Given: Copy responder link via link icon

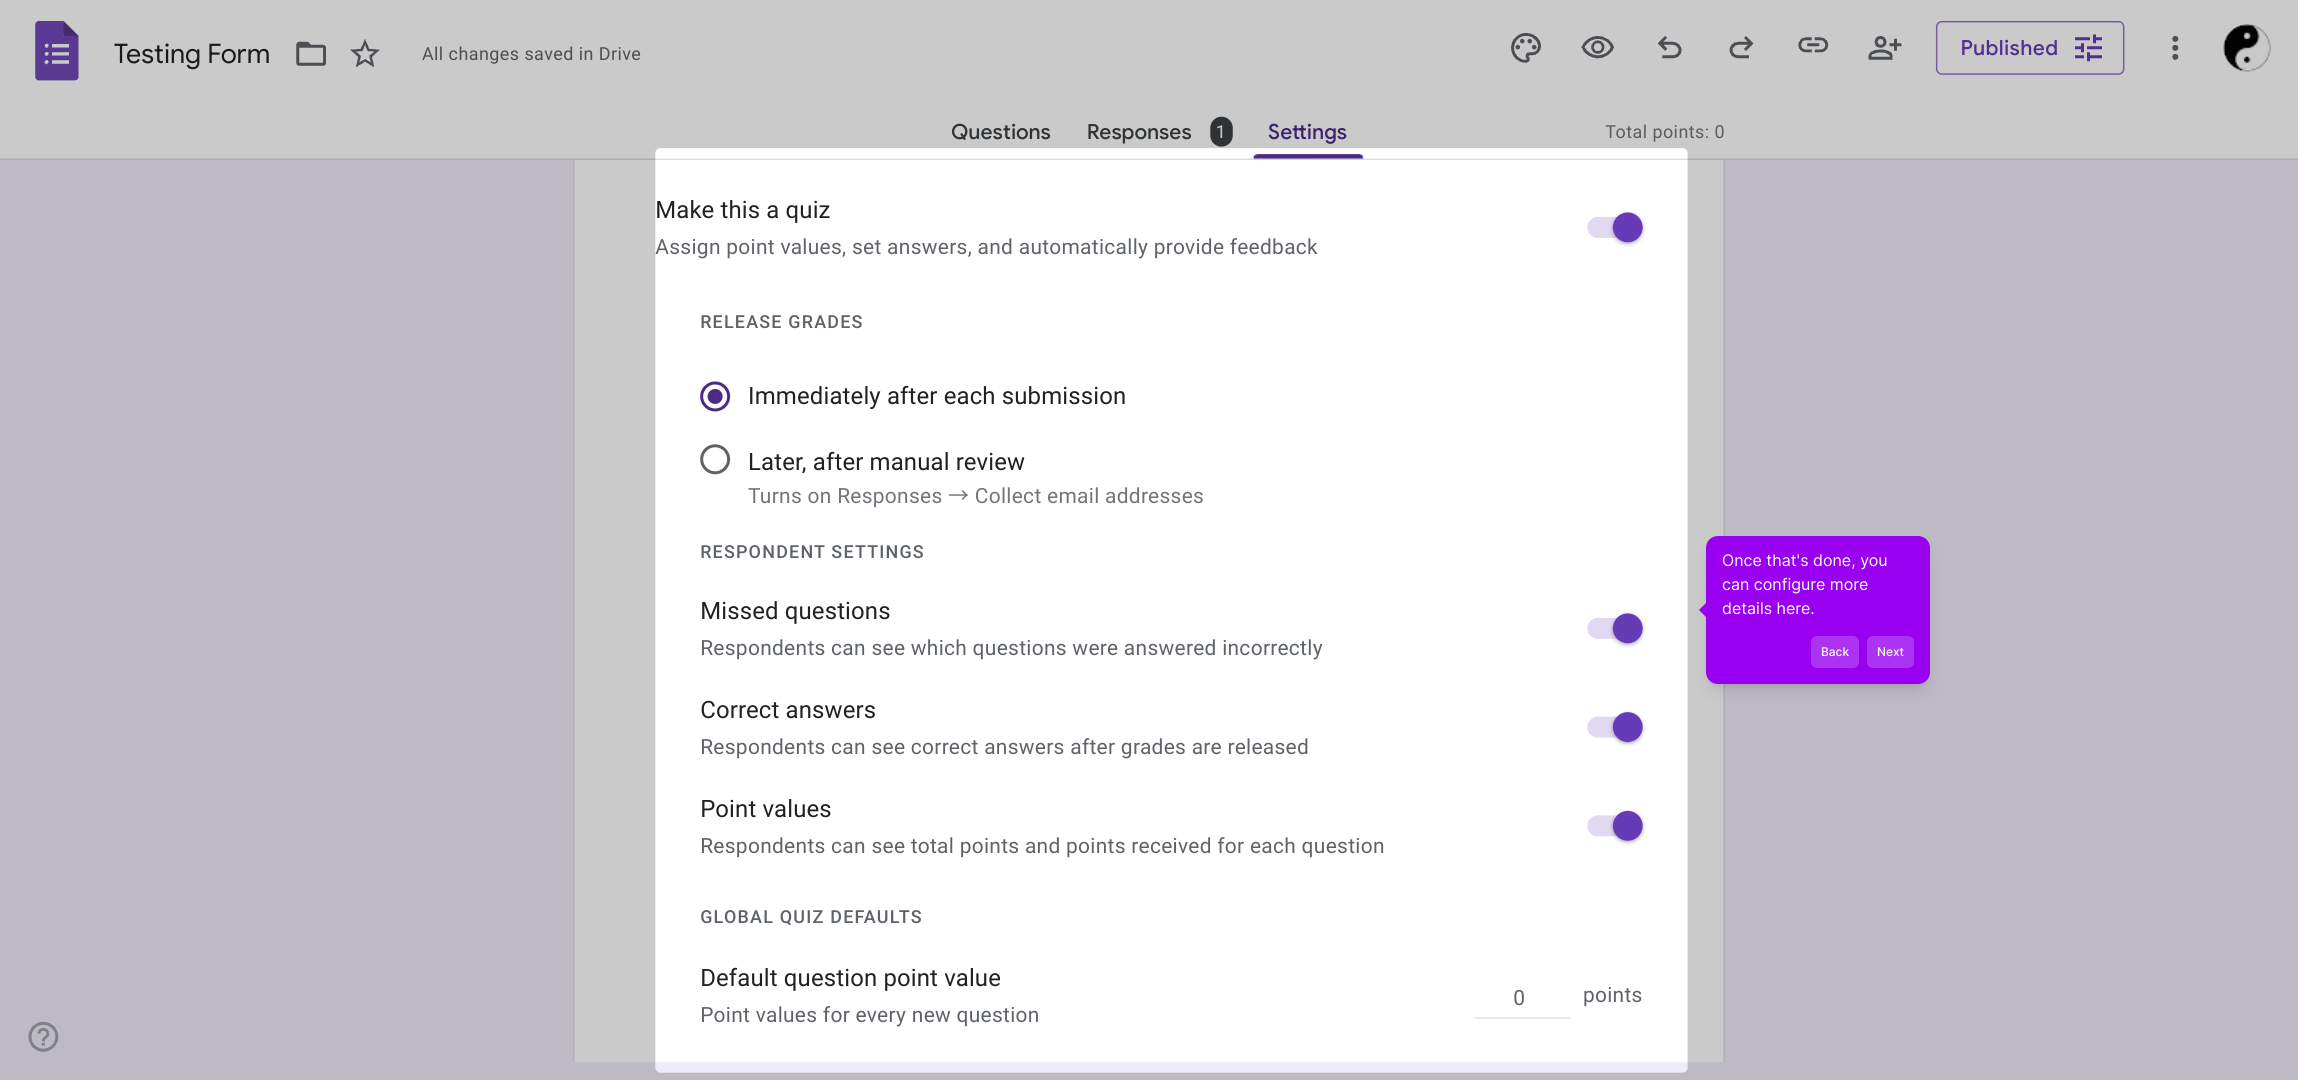Looking at the screenshot, I should (x=1812, y=46).
